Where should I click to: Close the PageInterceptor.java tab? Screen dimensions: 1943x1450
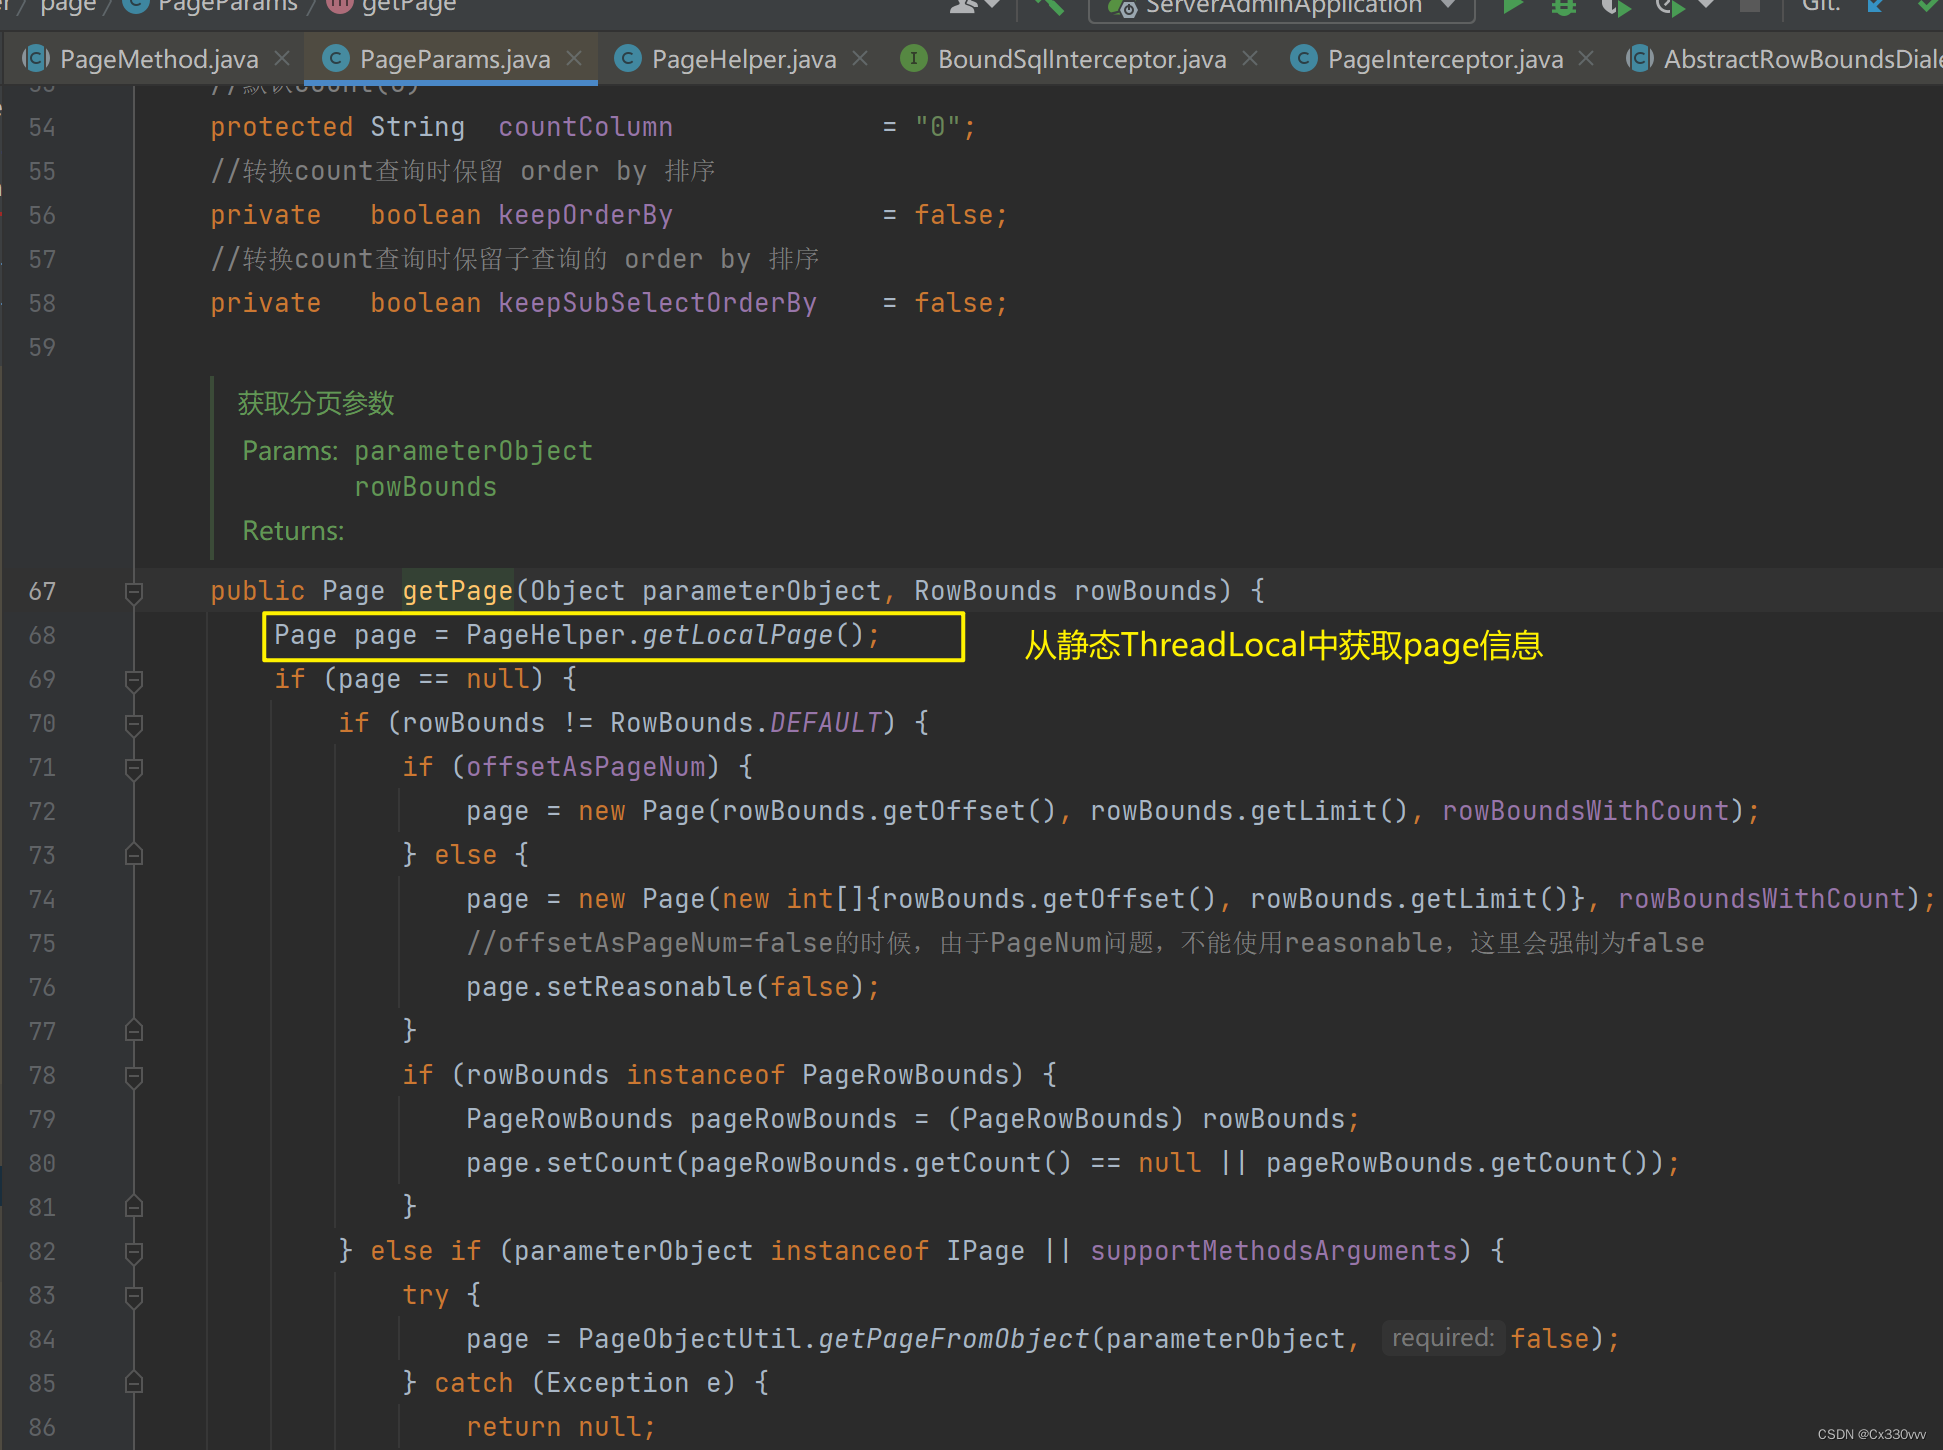[x=1586, y=59]
